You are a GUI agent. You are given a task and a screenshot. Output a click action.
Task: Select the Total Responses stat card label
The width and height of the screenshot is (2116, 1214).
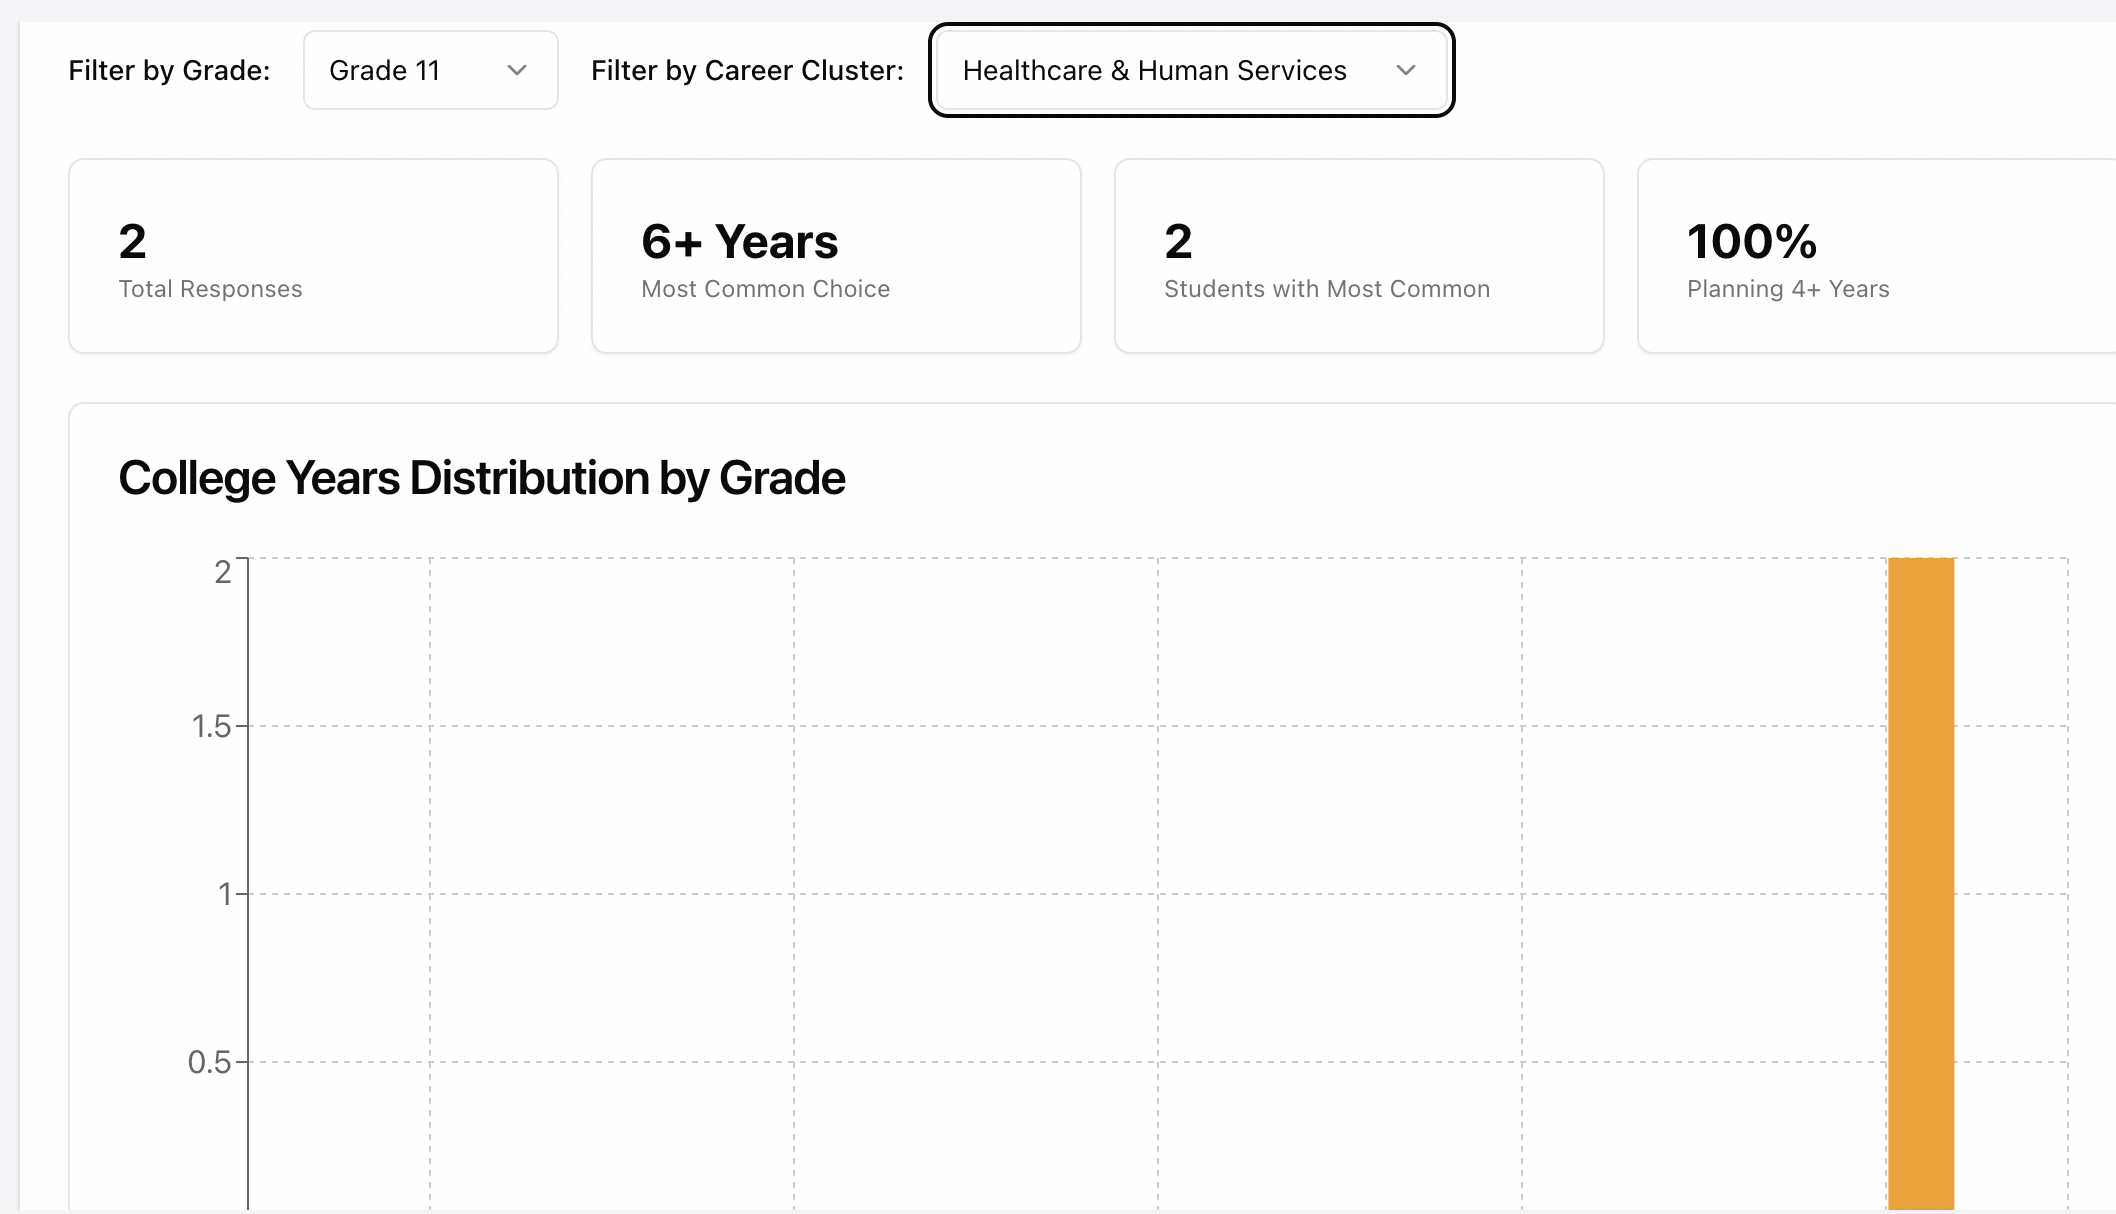point(210,289)
